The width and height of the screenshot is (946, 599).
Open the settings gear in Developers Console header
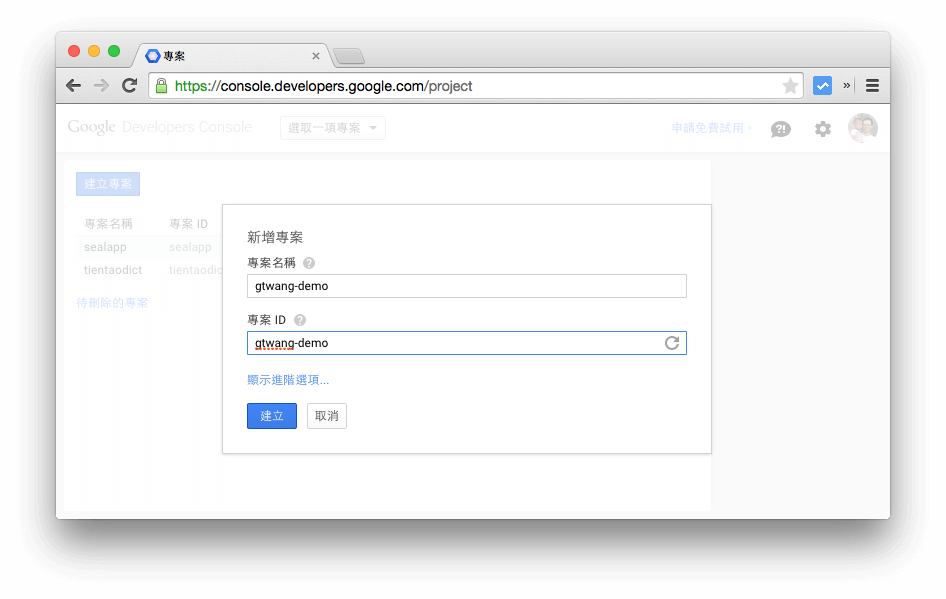822,128
